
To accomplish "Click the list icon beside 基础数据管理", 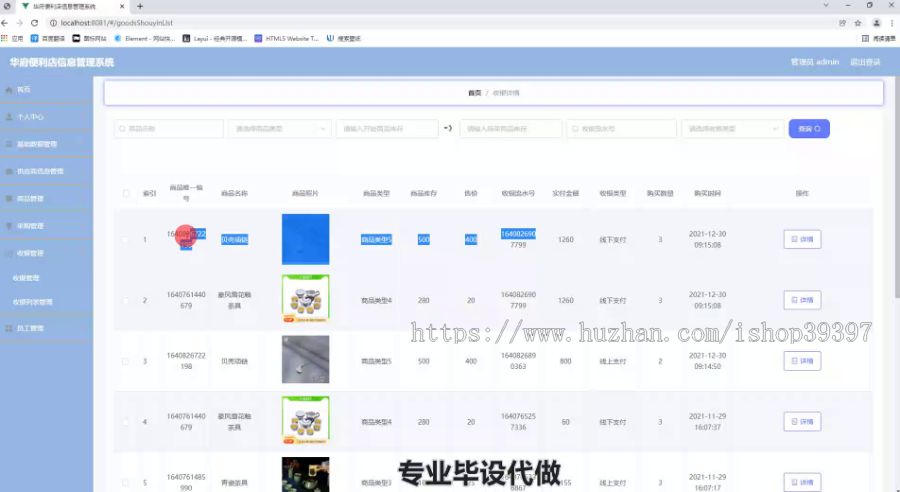I will [9, 144].
